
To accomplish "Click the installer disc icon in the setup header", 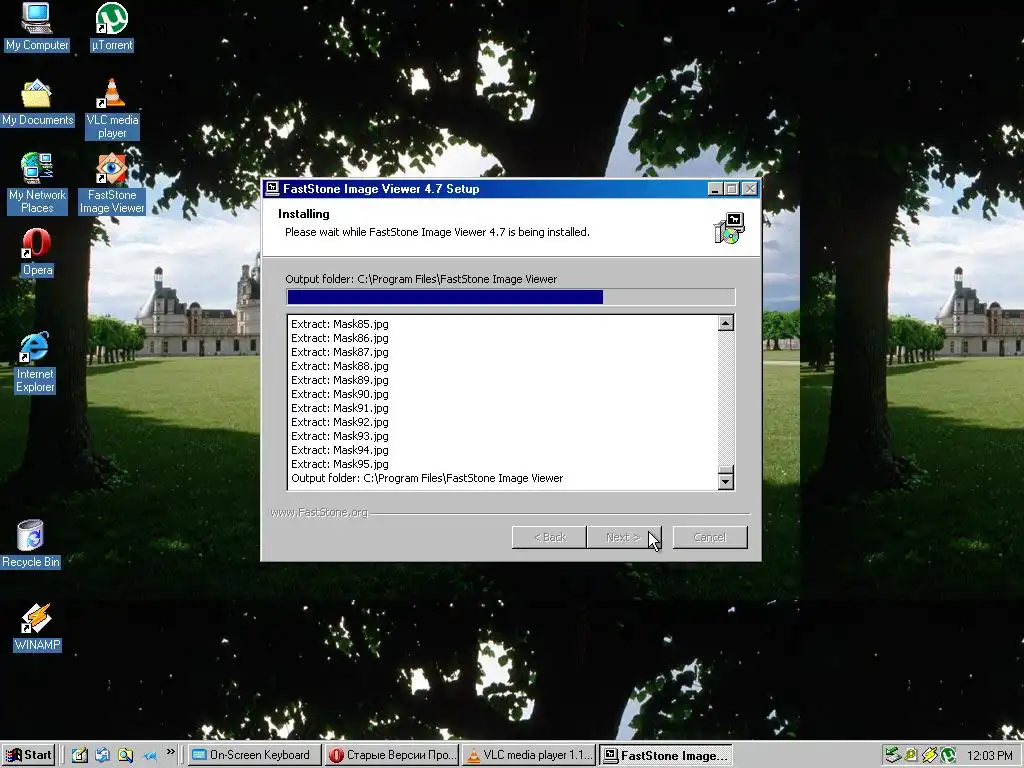I will tap(729, 228).
